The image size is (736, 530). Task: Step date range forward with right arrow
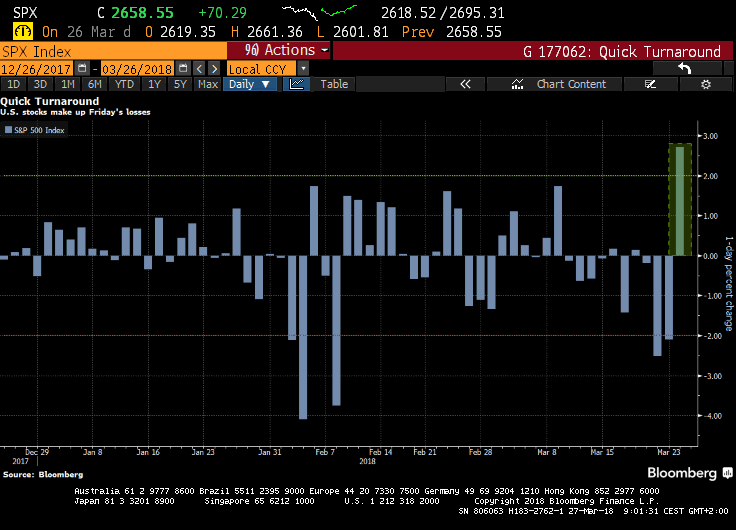213,68
